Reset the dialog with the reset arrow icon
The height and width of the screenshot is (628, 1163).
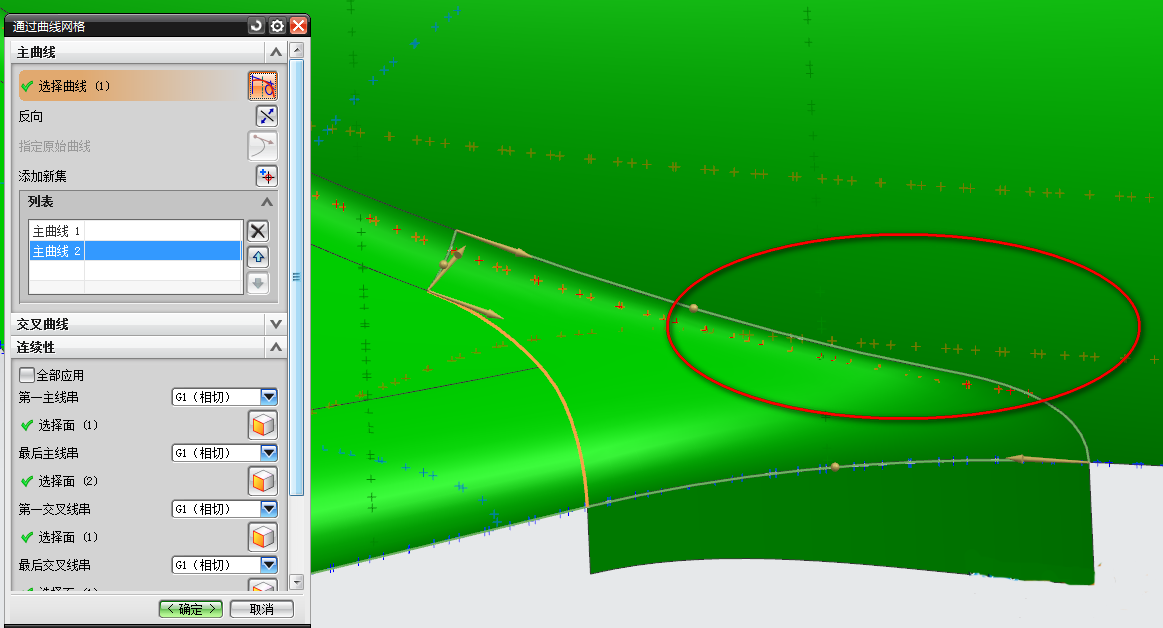(x=257, y=26)
